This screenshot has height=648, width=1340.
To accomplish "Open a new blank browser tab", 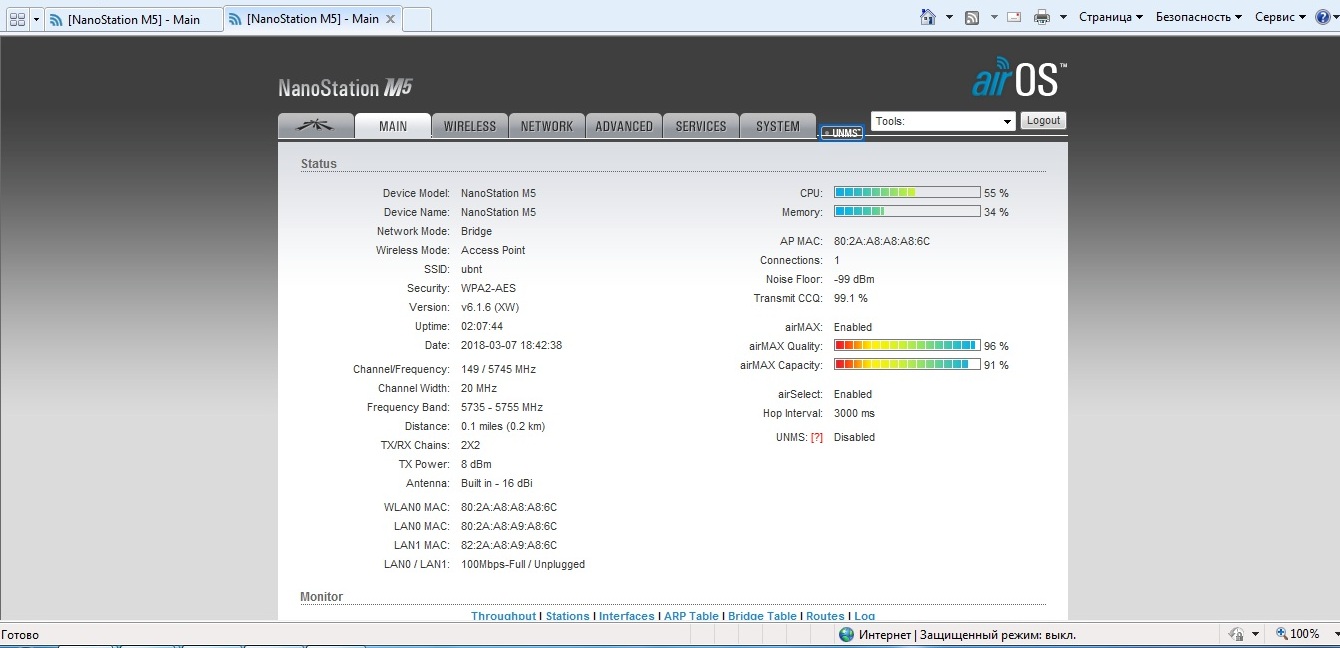I will pos(417,19).
